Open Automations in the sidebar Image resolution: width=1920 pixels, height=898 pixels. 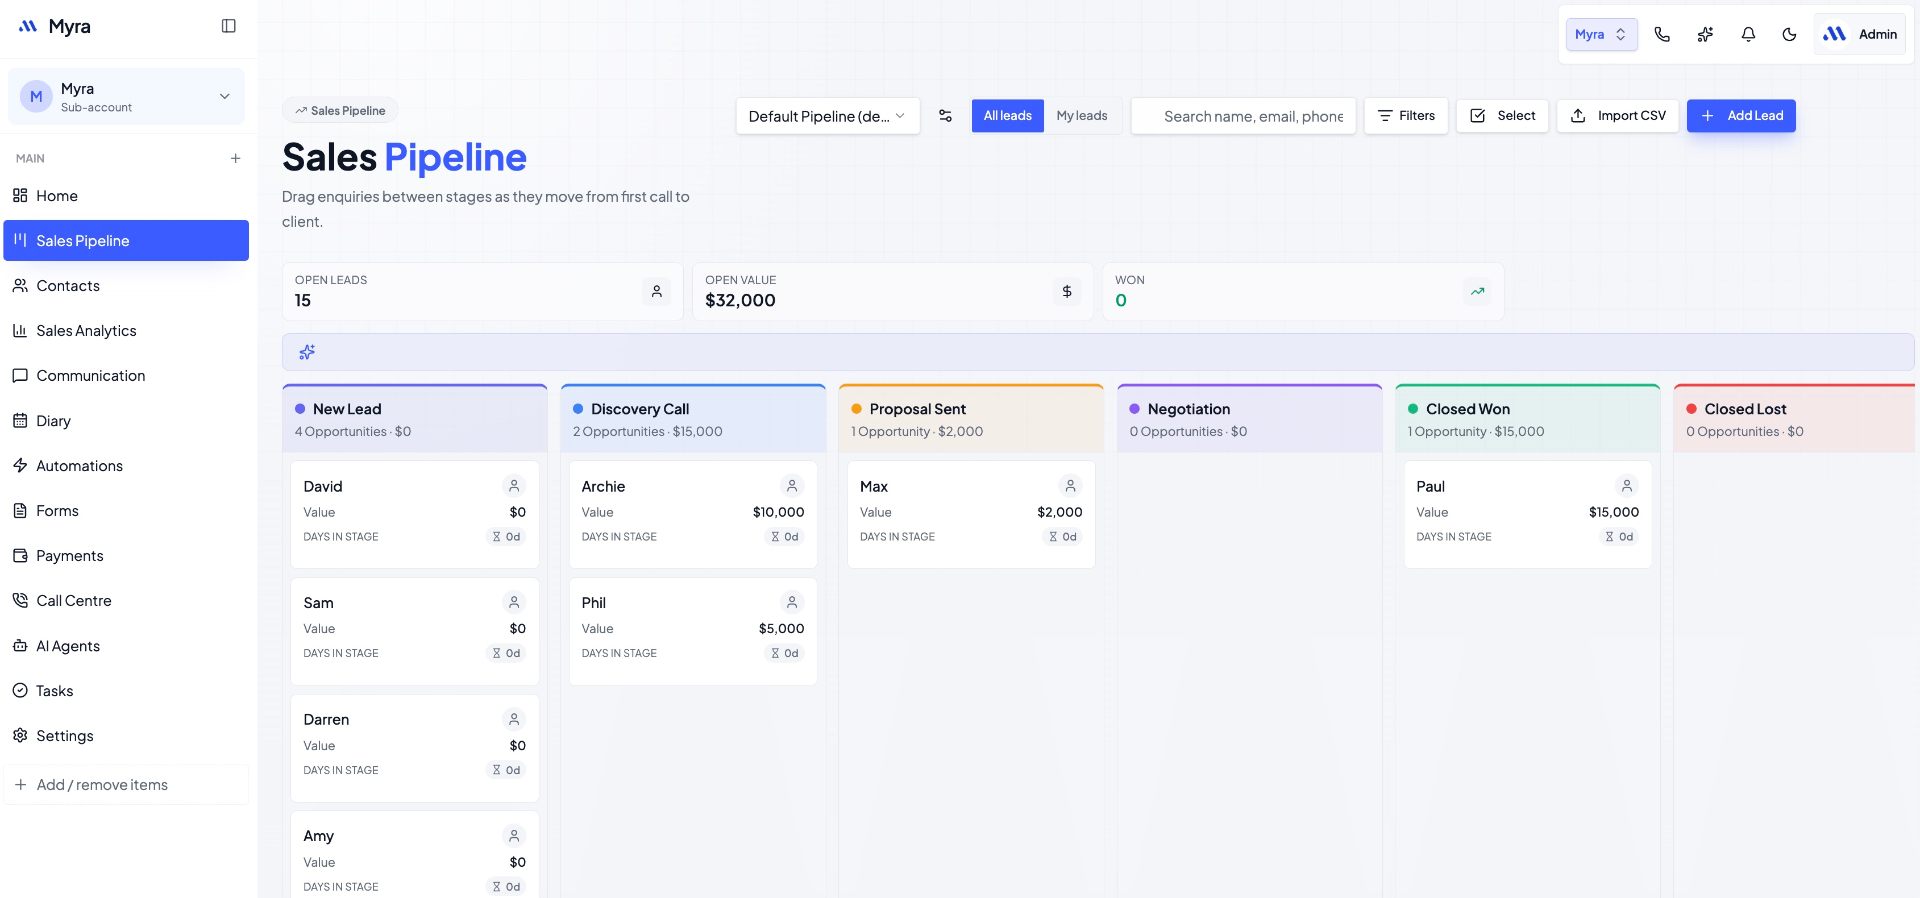(126, 466)
